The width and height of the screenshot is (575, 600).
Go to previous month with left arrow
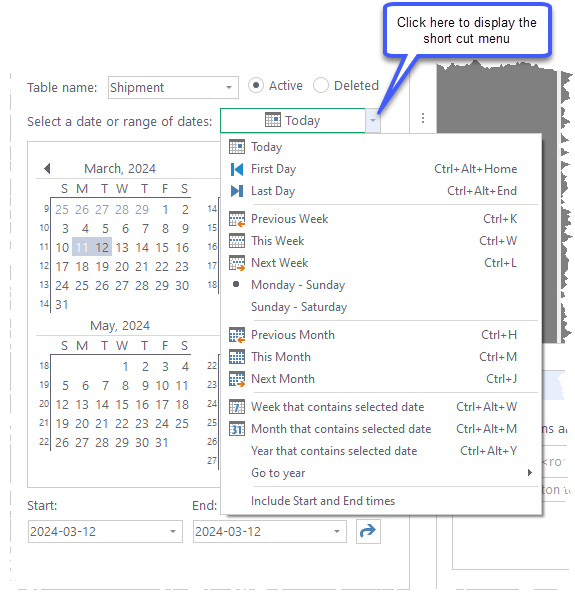pyautogui.click(x=47, y=168)
